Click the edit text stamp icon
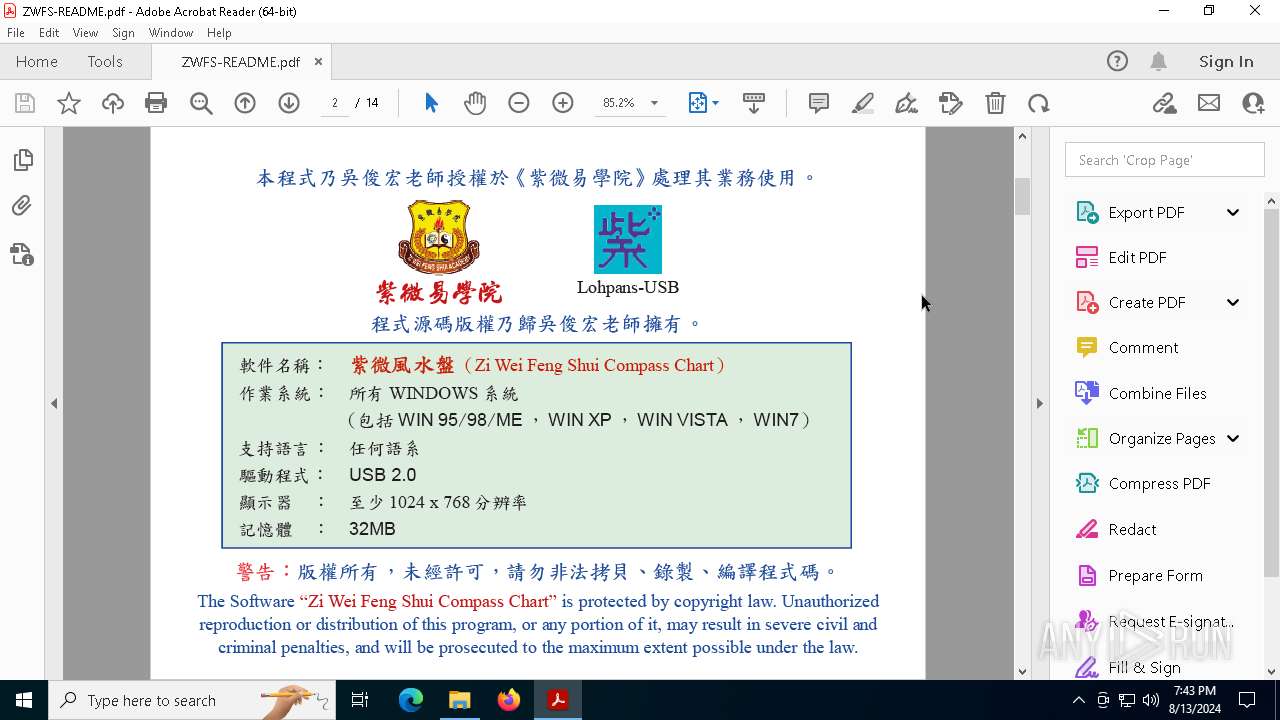The image size is (1280, 720). pyautogui.click(x=951, y=103)
